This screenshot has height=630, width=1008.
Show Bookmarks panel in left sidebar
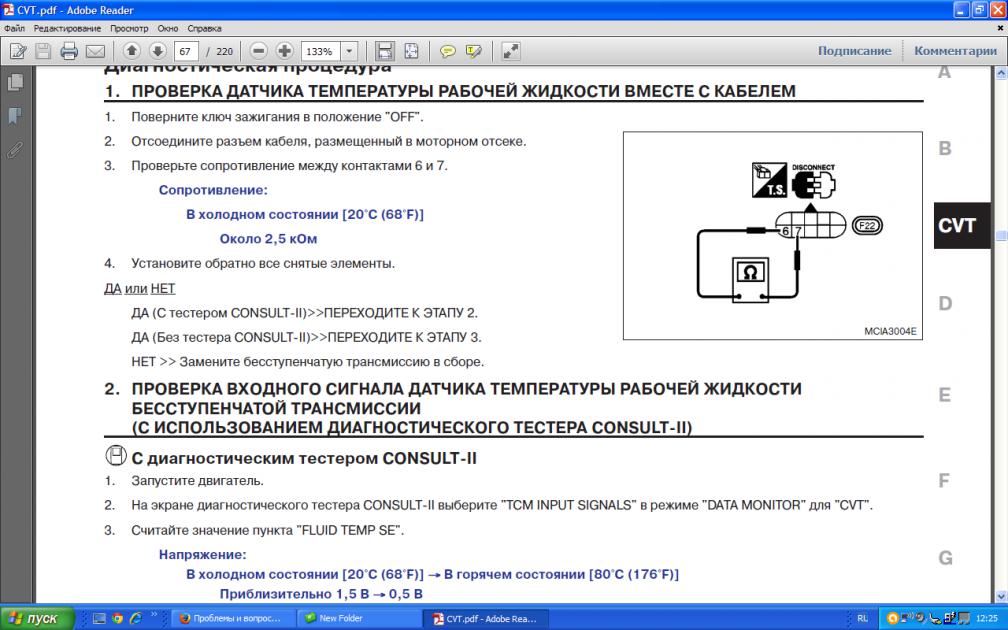[15, 116]
